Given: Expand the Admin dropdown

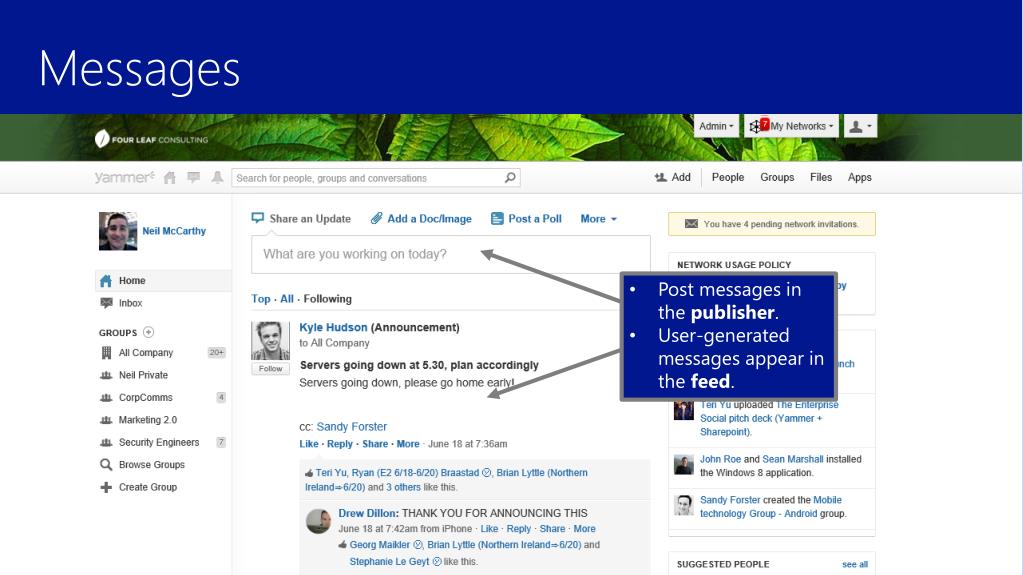Looking at the screenshot, I should coord(716,127).
